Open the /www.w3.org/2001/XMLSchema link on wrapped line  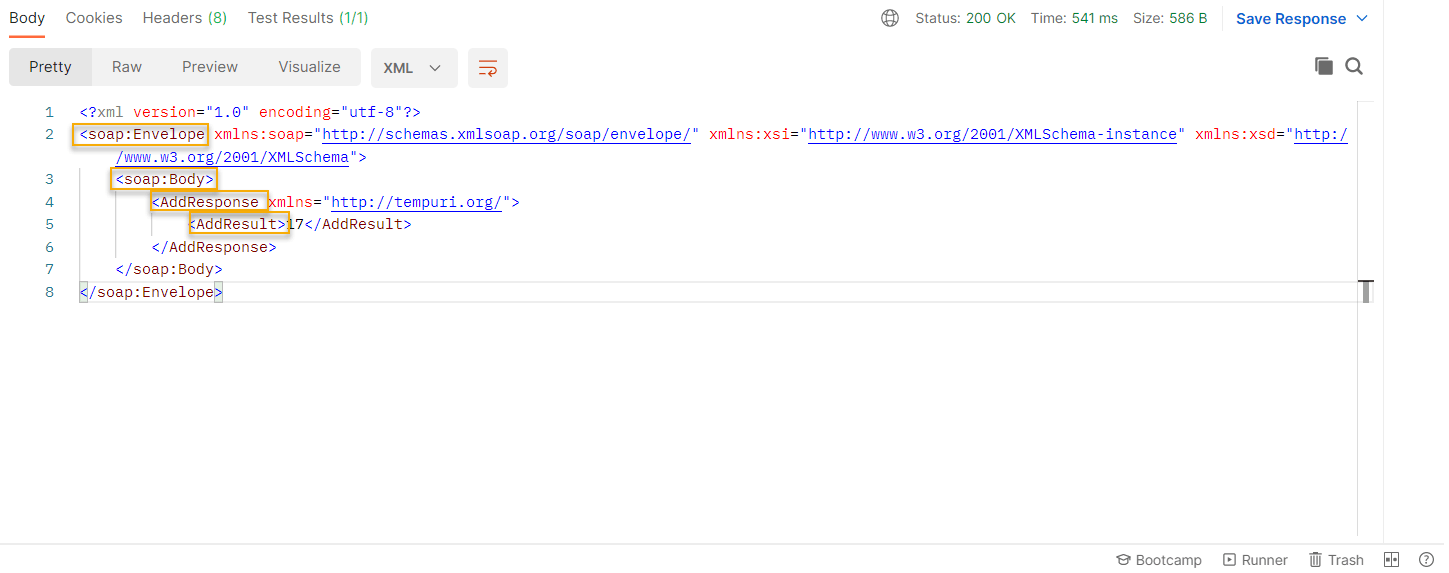coord(232,157)
